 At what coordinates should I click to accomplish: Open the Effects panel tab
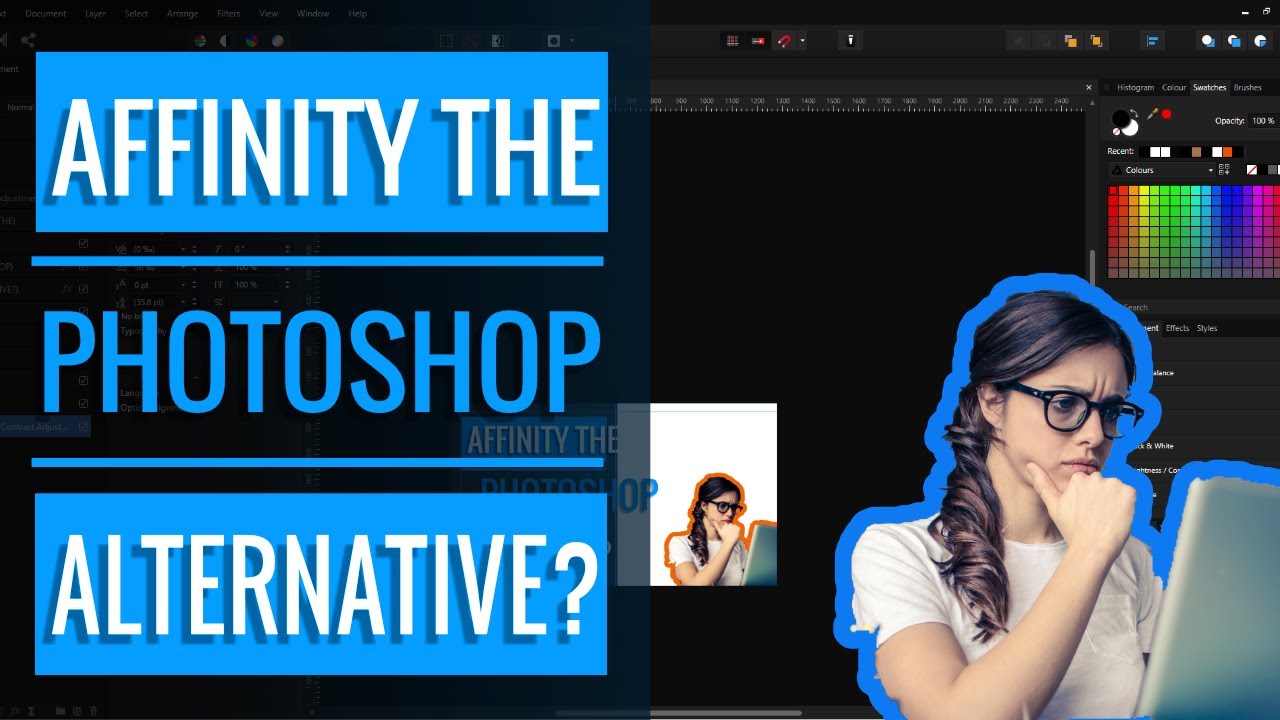pyautogui.click(x=1177, y=328)
